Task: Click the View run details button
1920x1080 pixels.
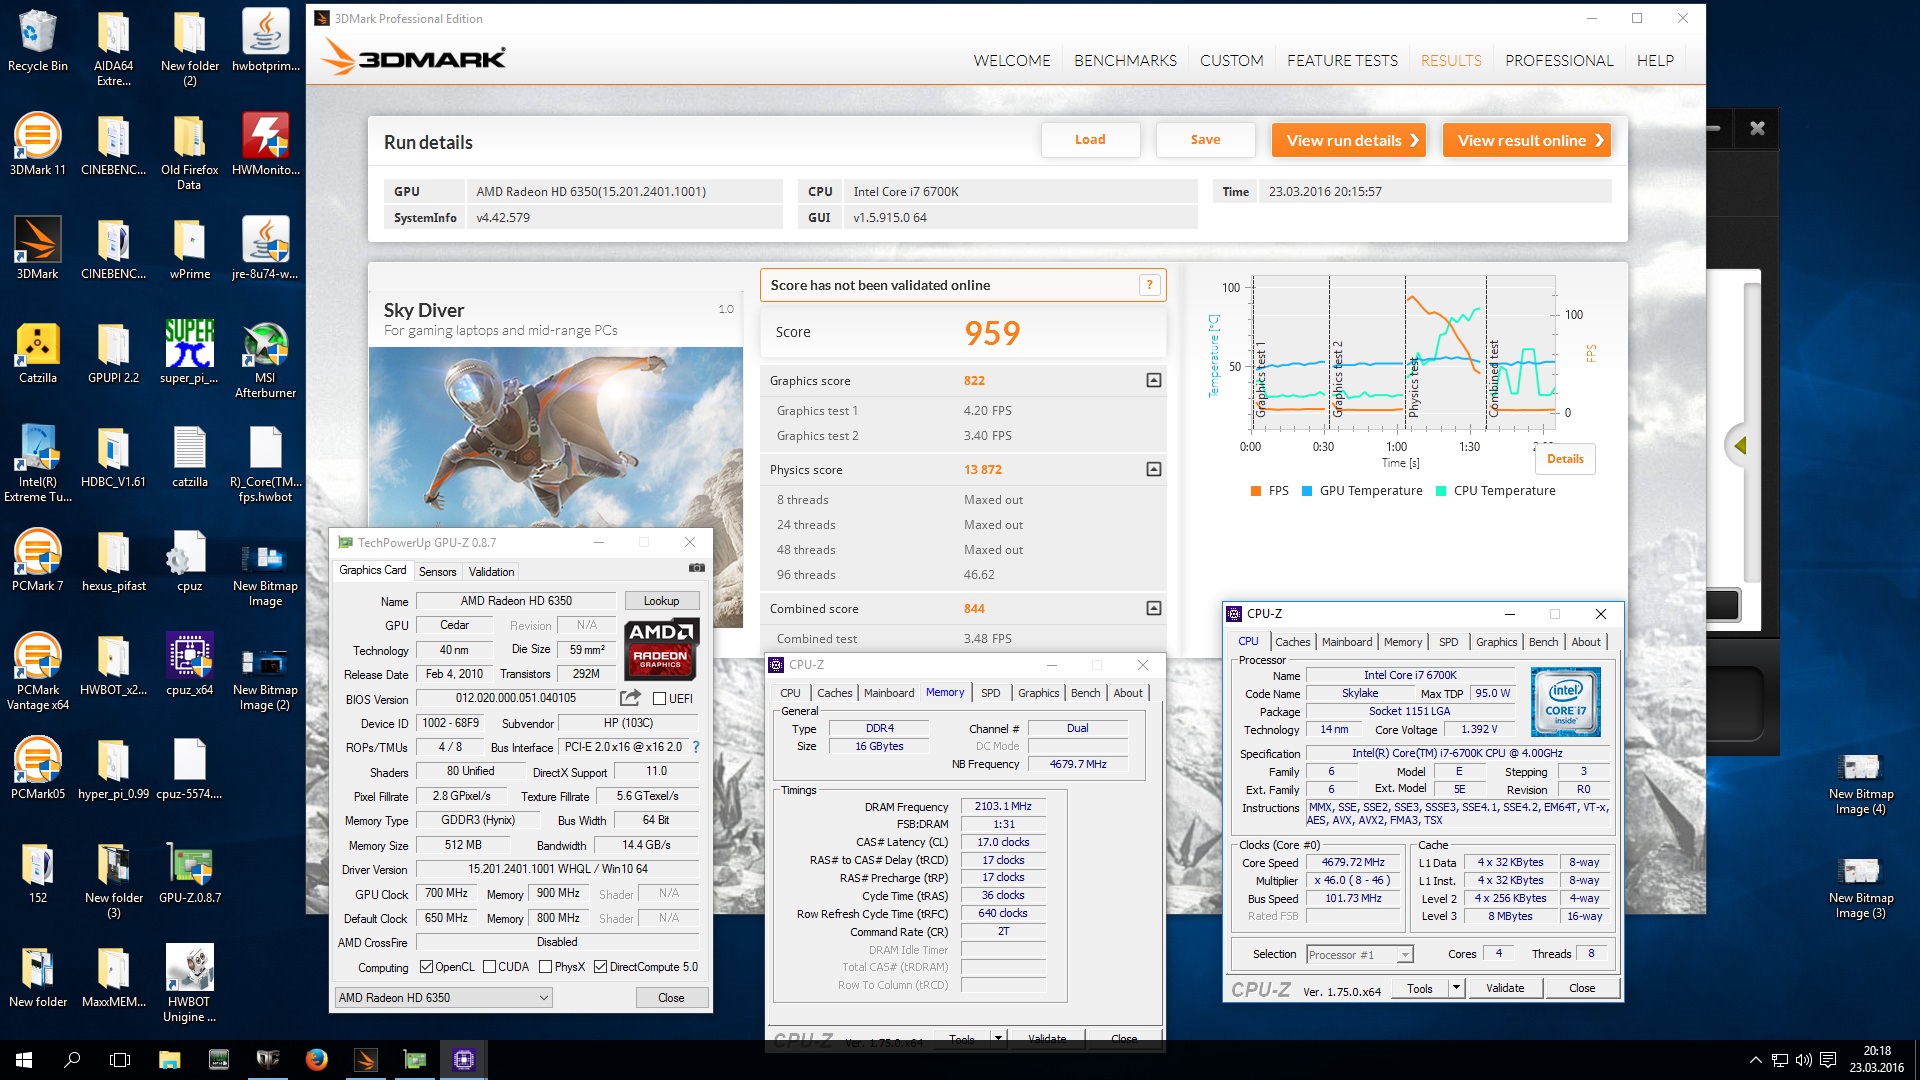Action: pyautogui.click(x=1349, y=140)
